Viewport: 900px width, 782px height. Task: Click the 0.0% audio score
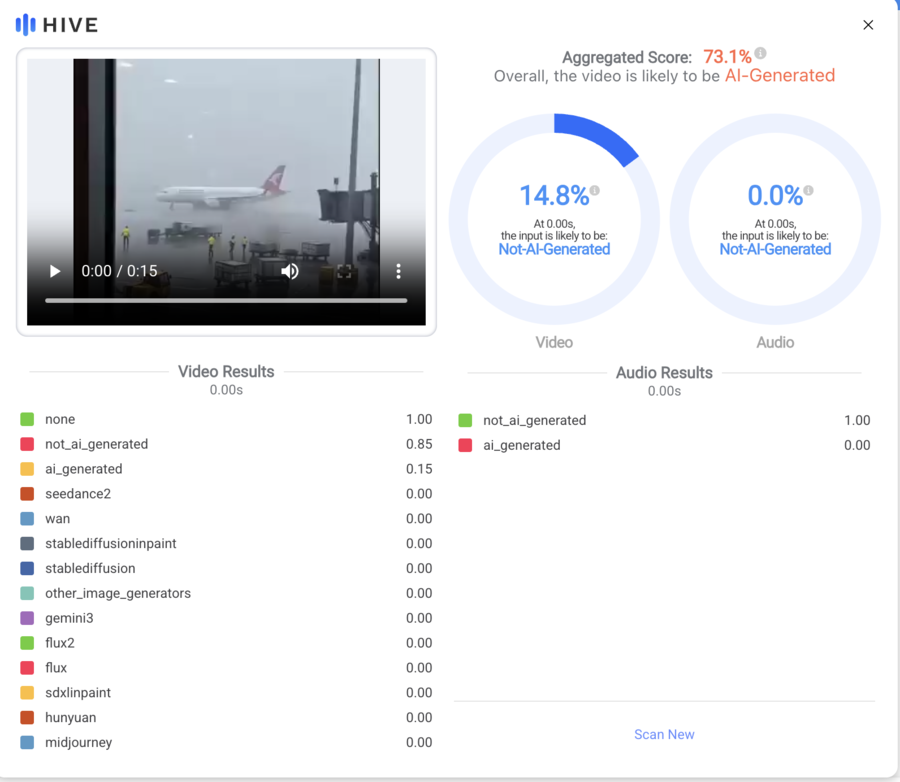coord(775,196)
